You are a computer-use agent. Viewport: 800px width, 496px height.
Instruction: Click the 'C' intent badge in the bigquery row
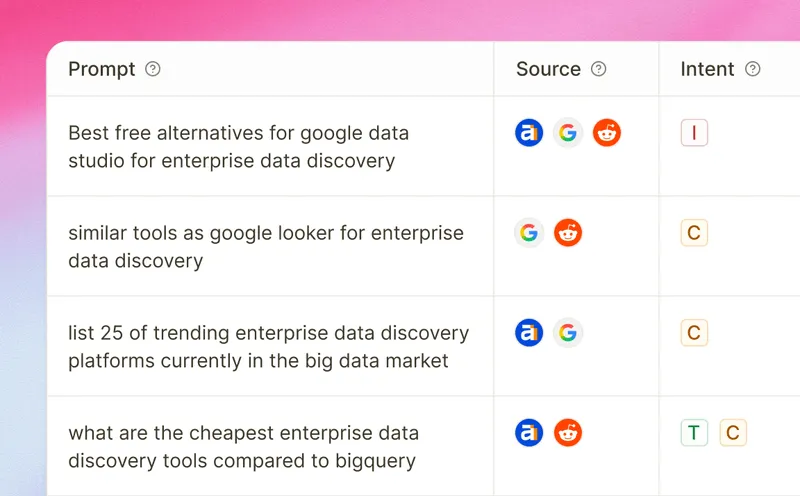(733, 433)
